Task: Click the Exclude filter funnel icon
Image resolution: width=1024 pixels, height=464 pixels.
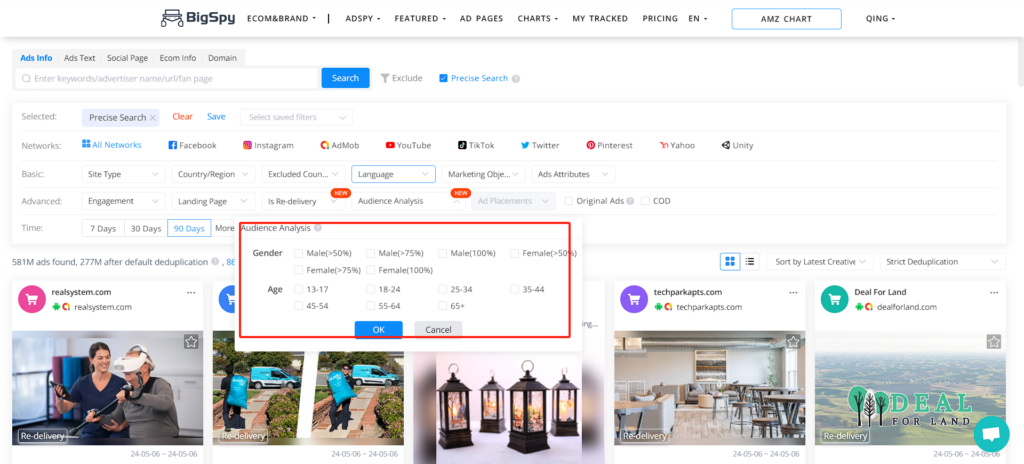Action: point(385,78)
